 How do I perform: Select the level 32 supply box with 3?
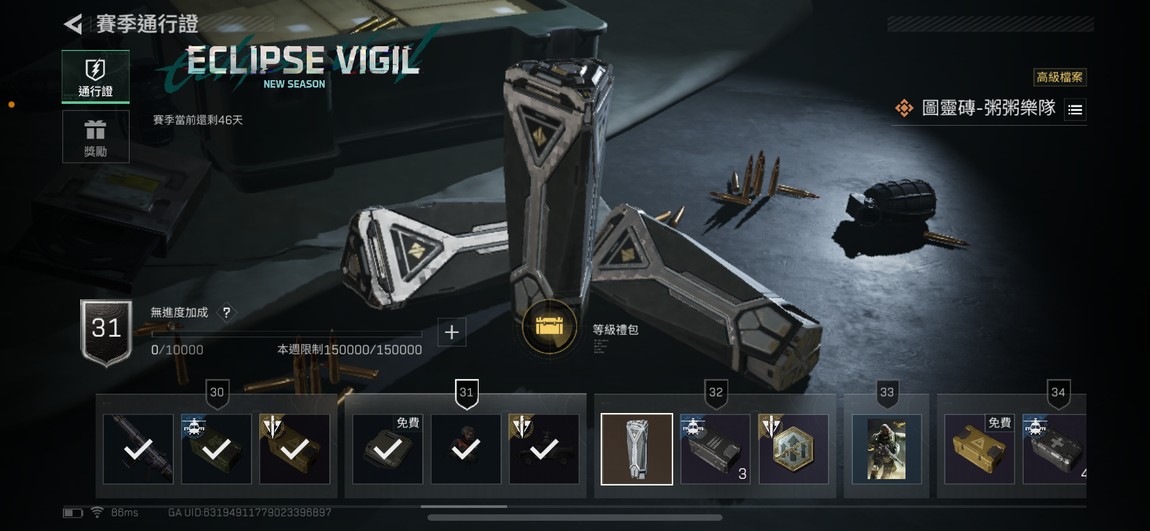point(715,449)
